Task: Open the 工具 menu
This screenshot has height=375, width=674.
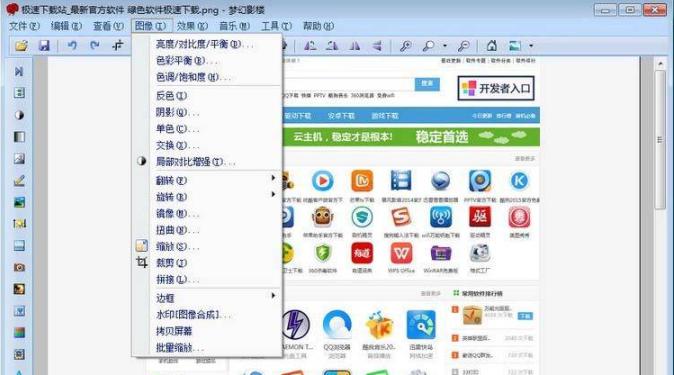Action: [x=276, y=26]
